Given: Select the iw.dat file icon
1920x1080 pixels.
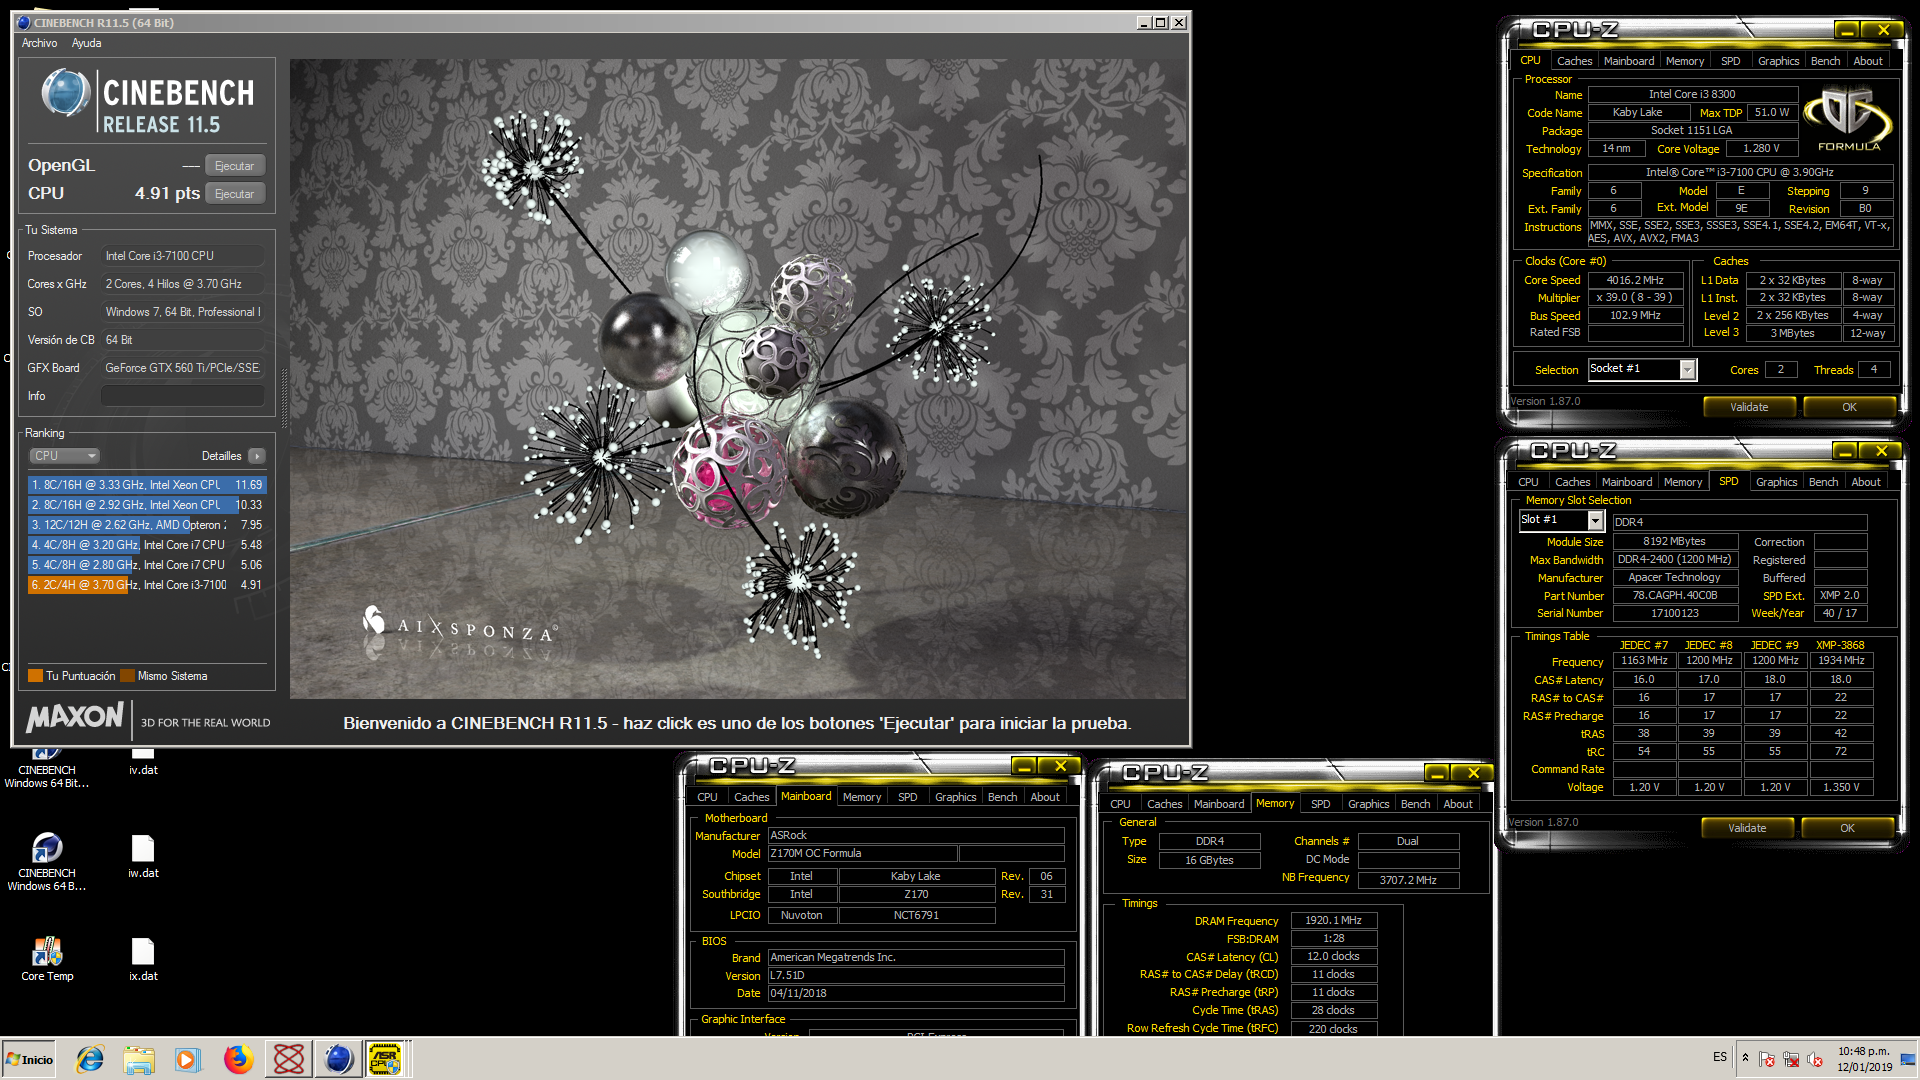Looking at the screenshot, I should click(x=143, y=857).
